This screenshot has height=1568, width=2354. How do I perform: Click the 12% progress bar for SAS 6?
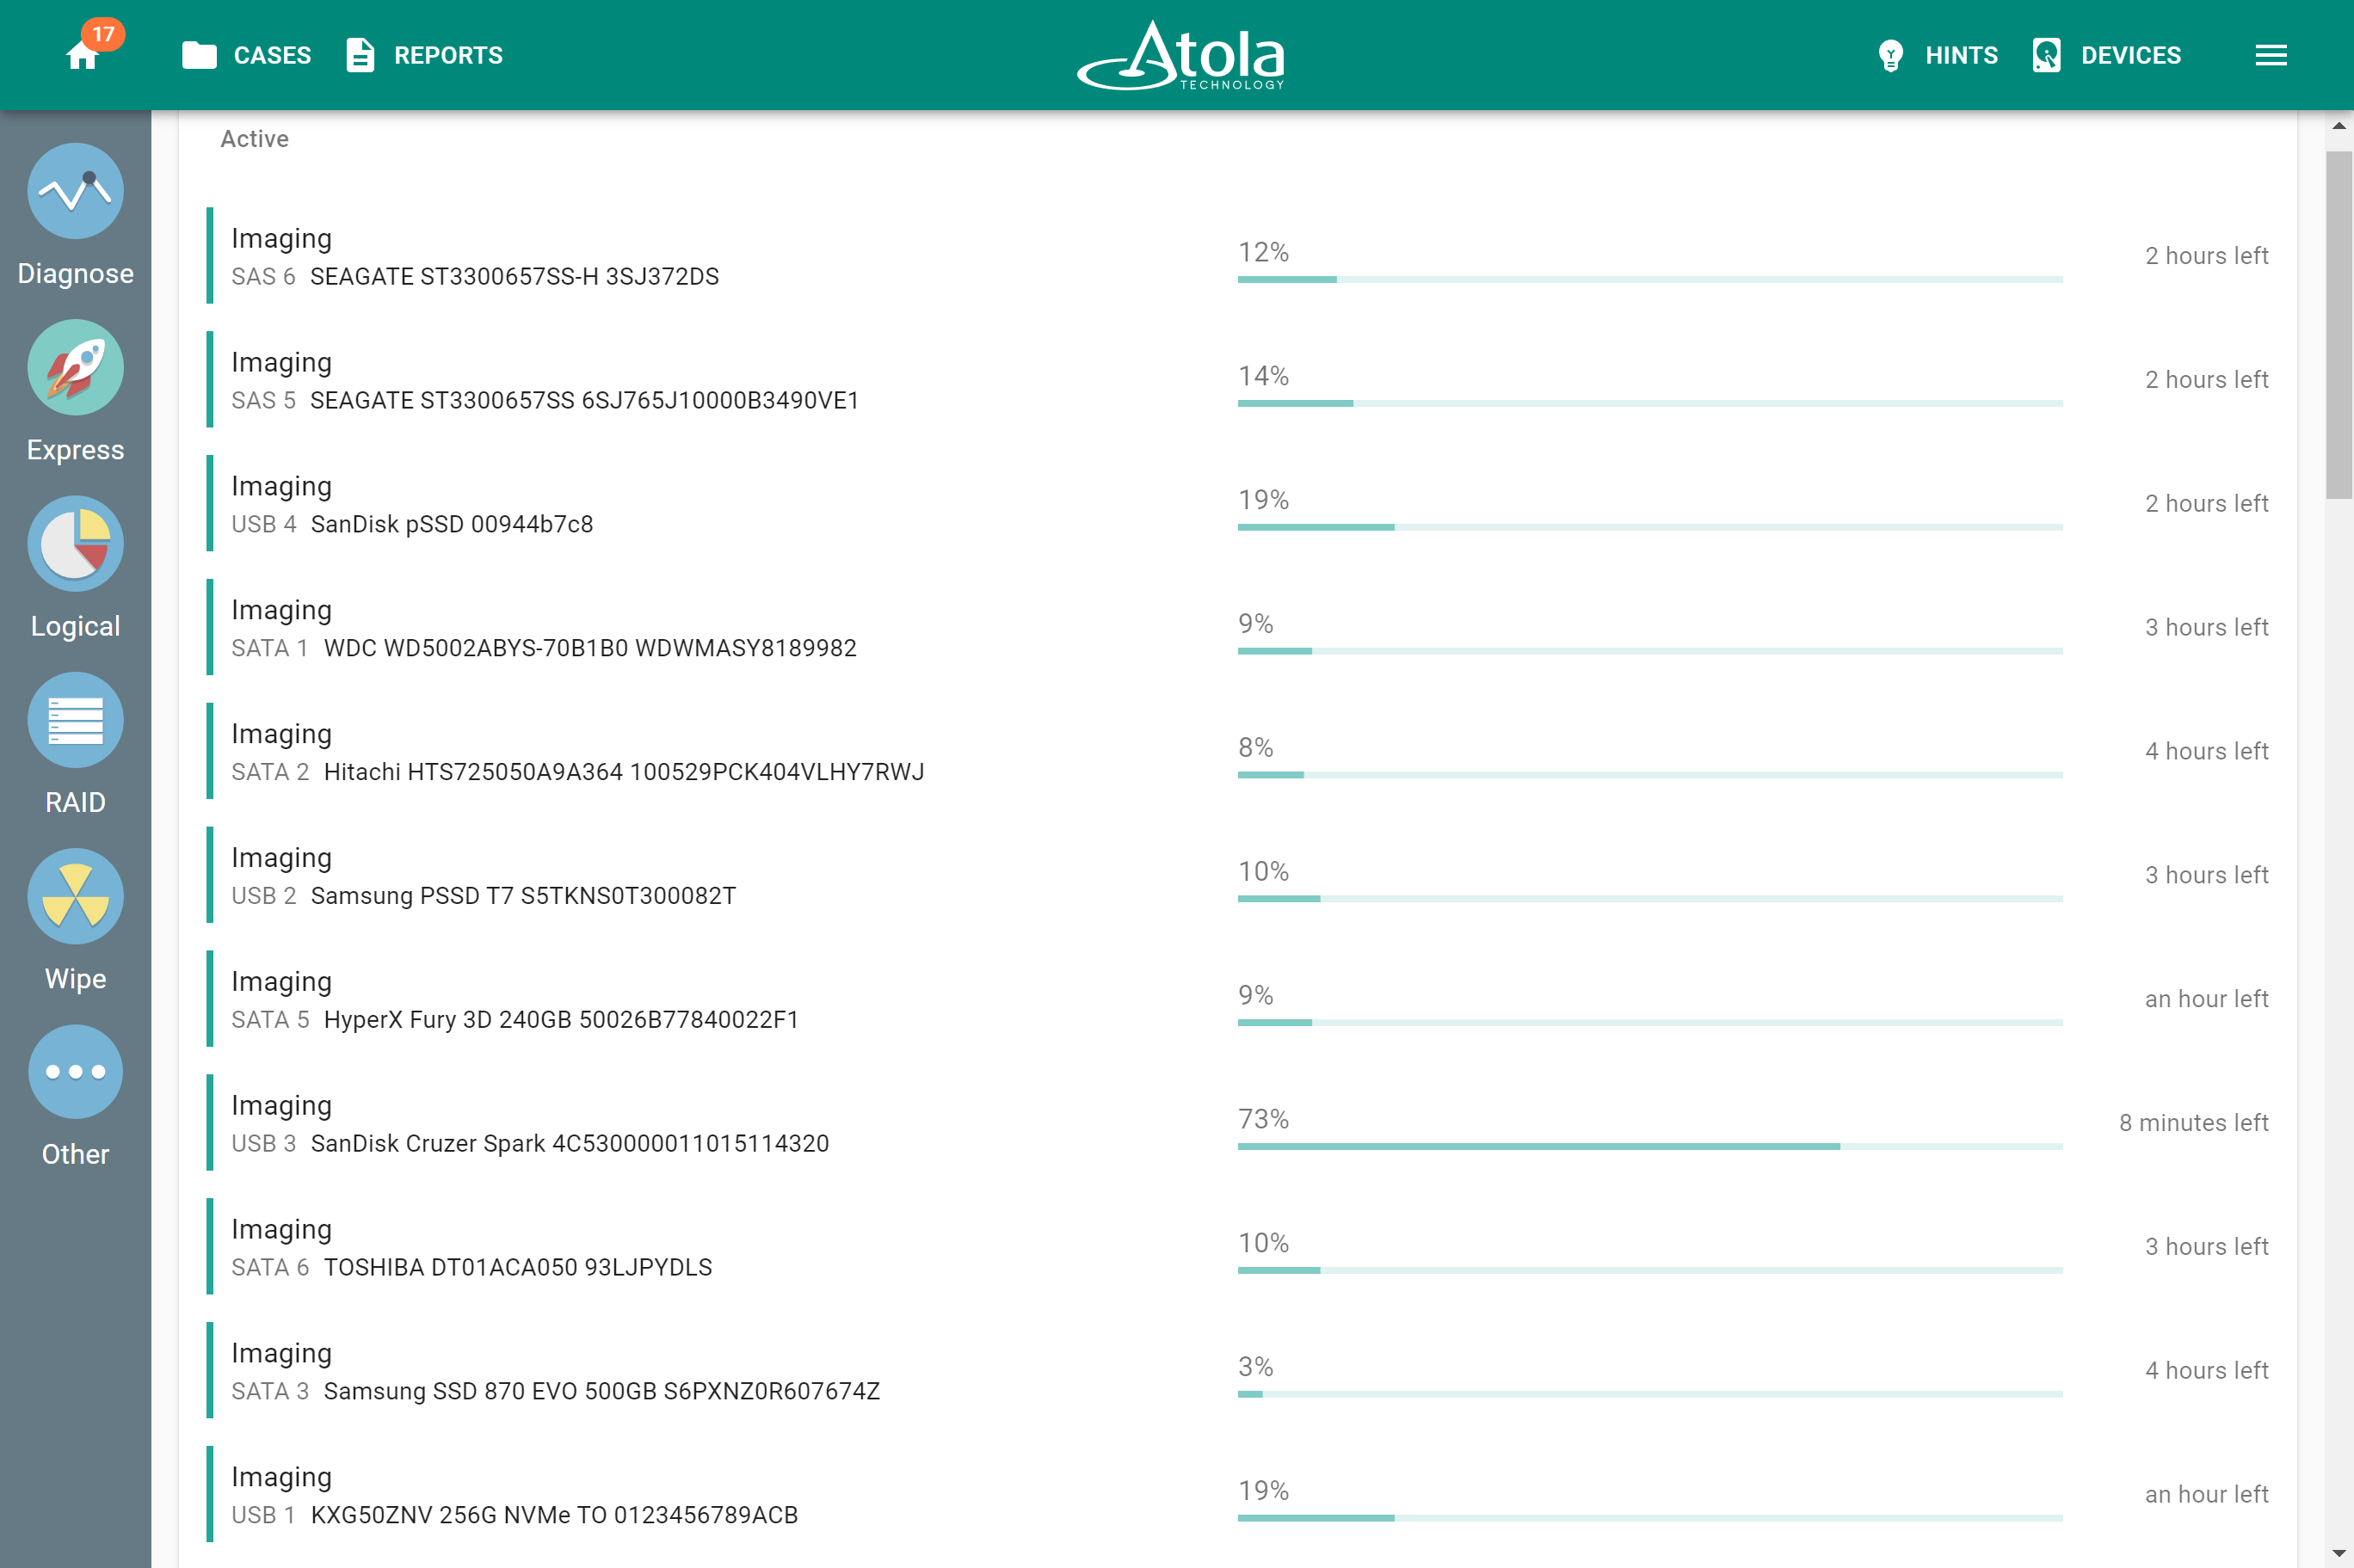[1650, 280]
